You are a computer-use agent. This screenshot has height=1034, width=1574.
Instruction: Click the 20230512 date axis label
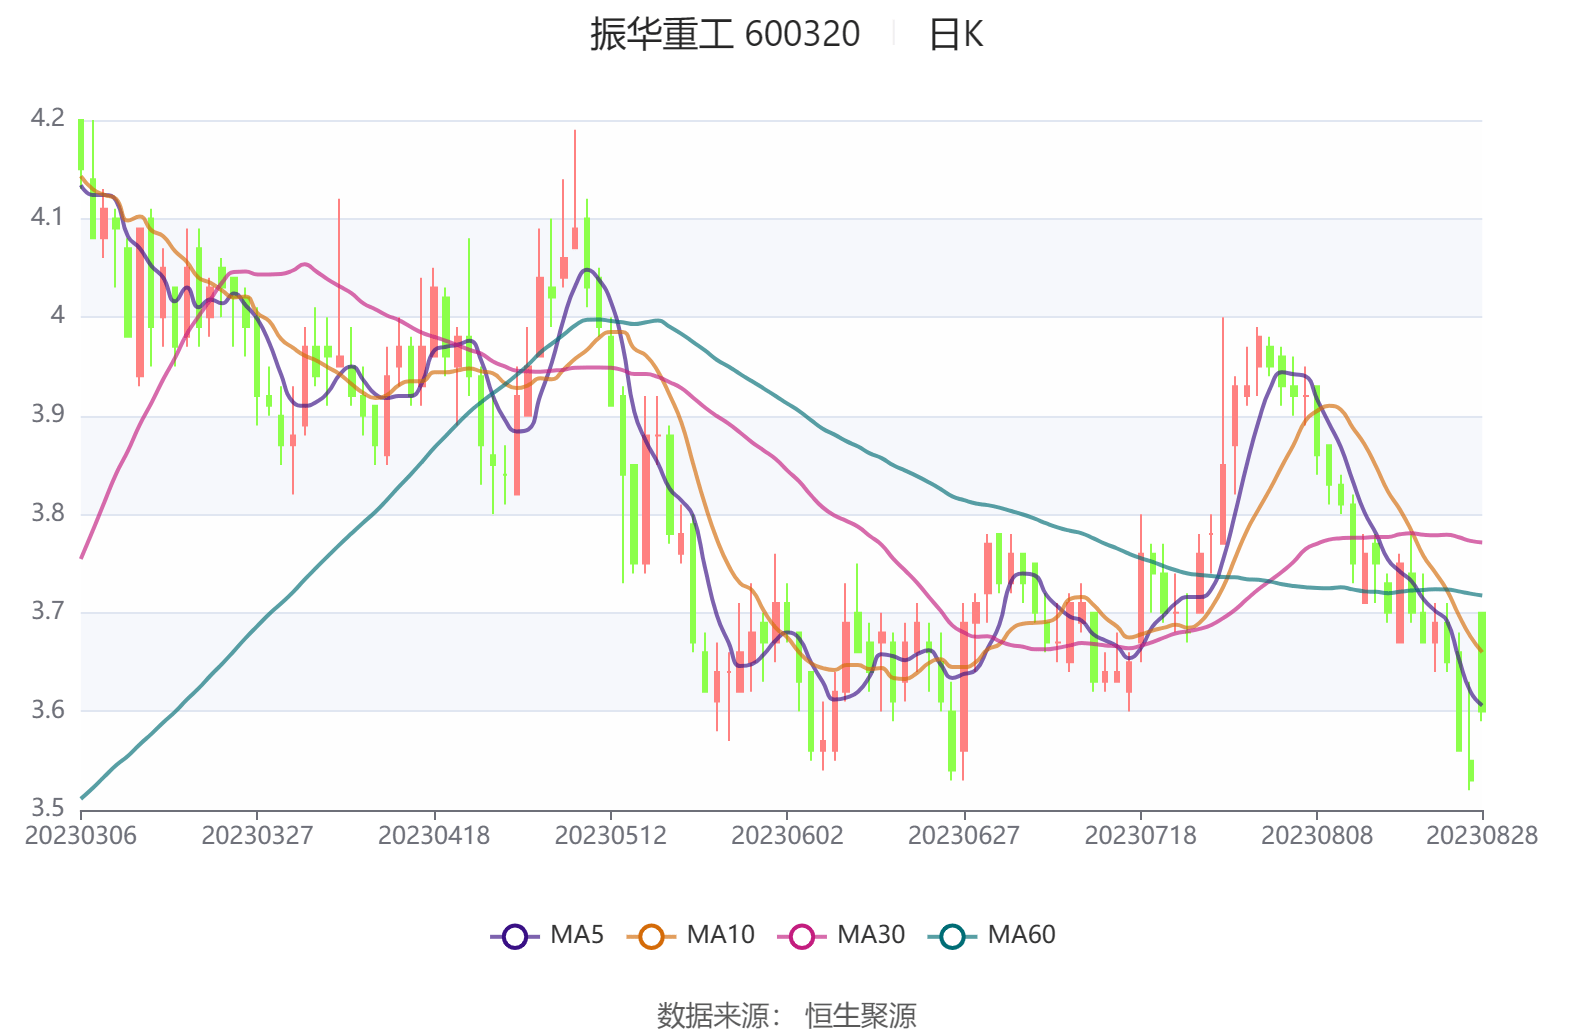coord(610,836)
